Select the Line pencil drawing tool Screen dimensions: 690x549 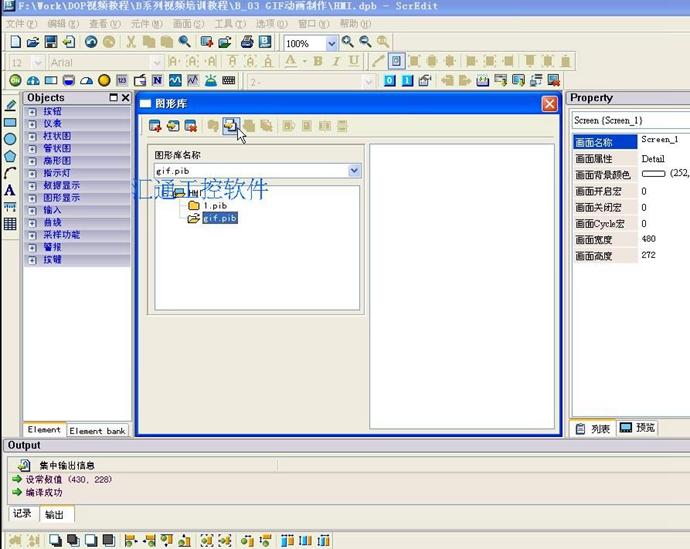click(x=11, y=105)
